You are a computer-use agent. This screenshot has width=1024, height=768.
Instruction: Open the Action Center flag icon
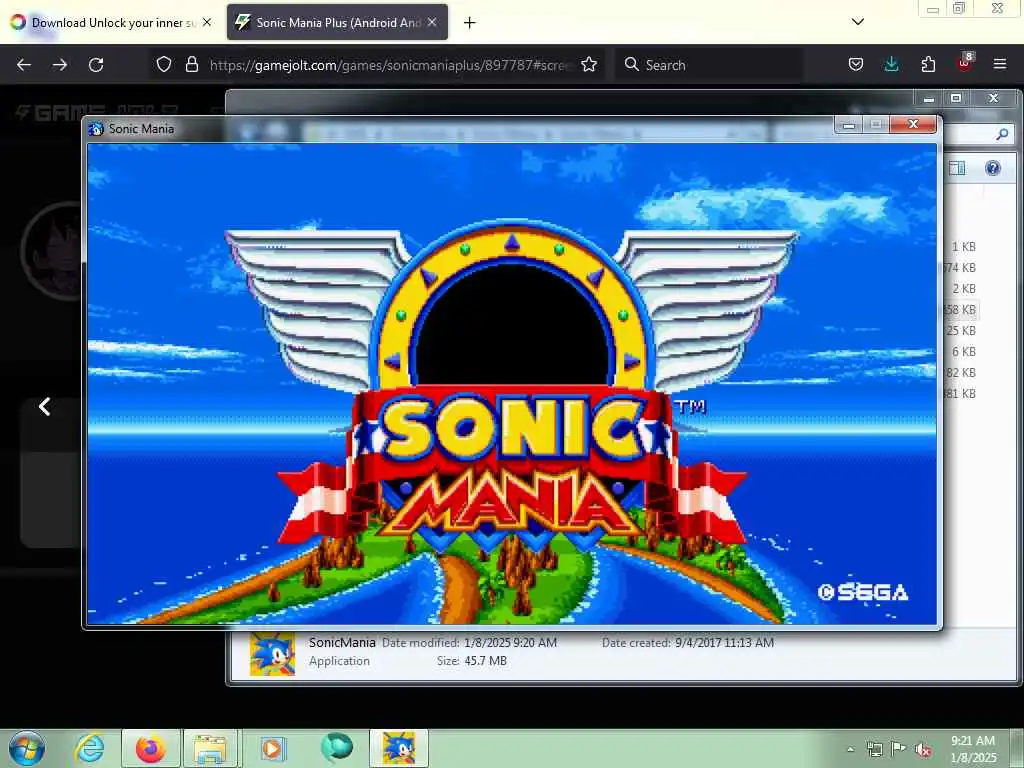click(899, 748)
